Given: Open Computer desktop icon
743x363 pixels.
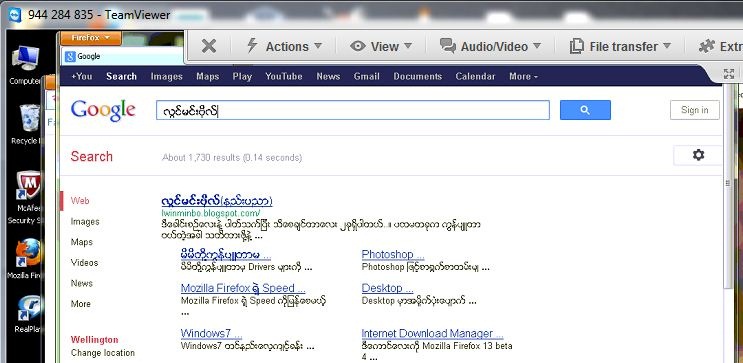Looking at the screenshot, I should click(25, 65).
